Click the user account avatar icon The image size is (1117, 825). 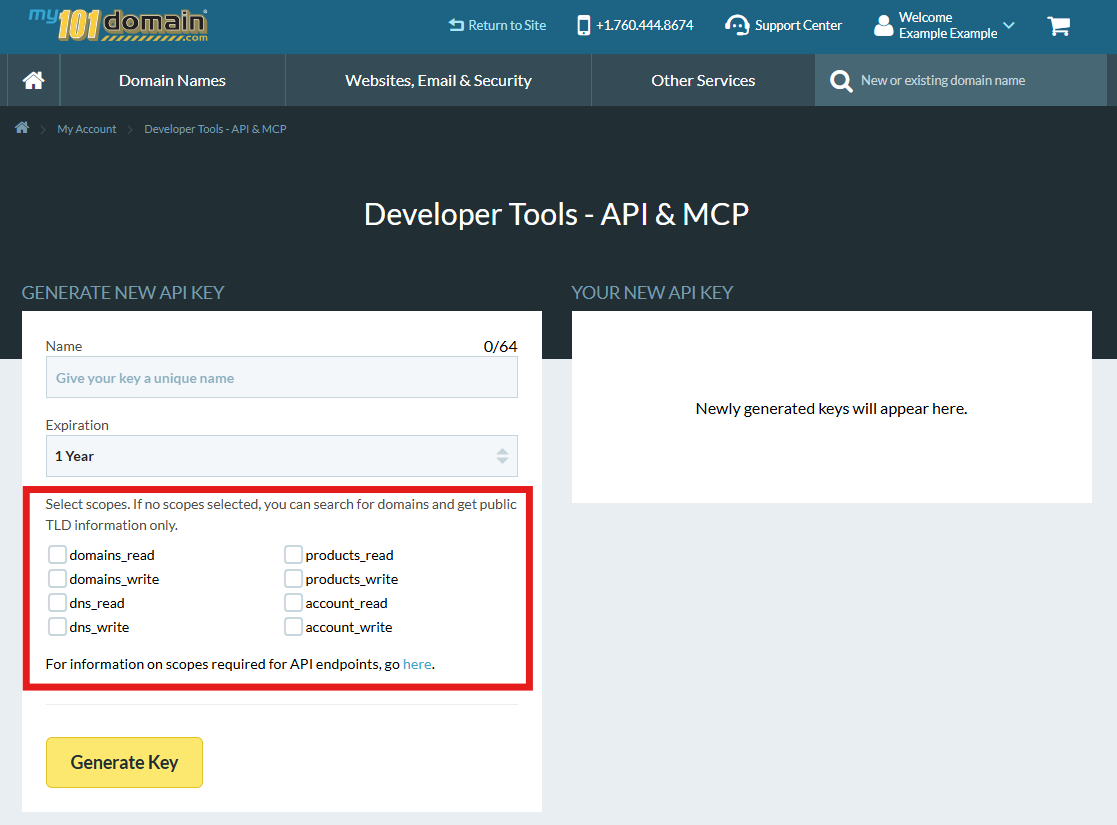coord(883,26)
